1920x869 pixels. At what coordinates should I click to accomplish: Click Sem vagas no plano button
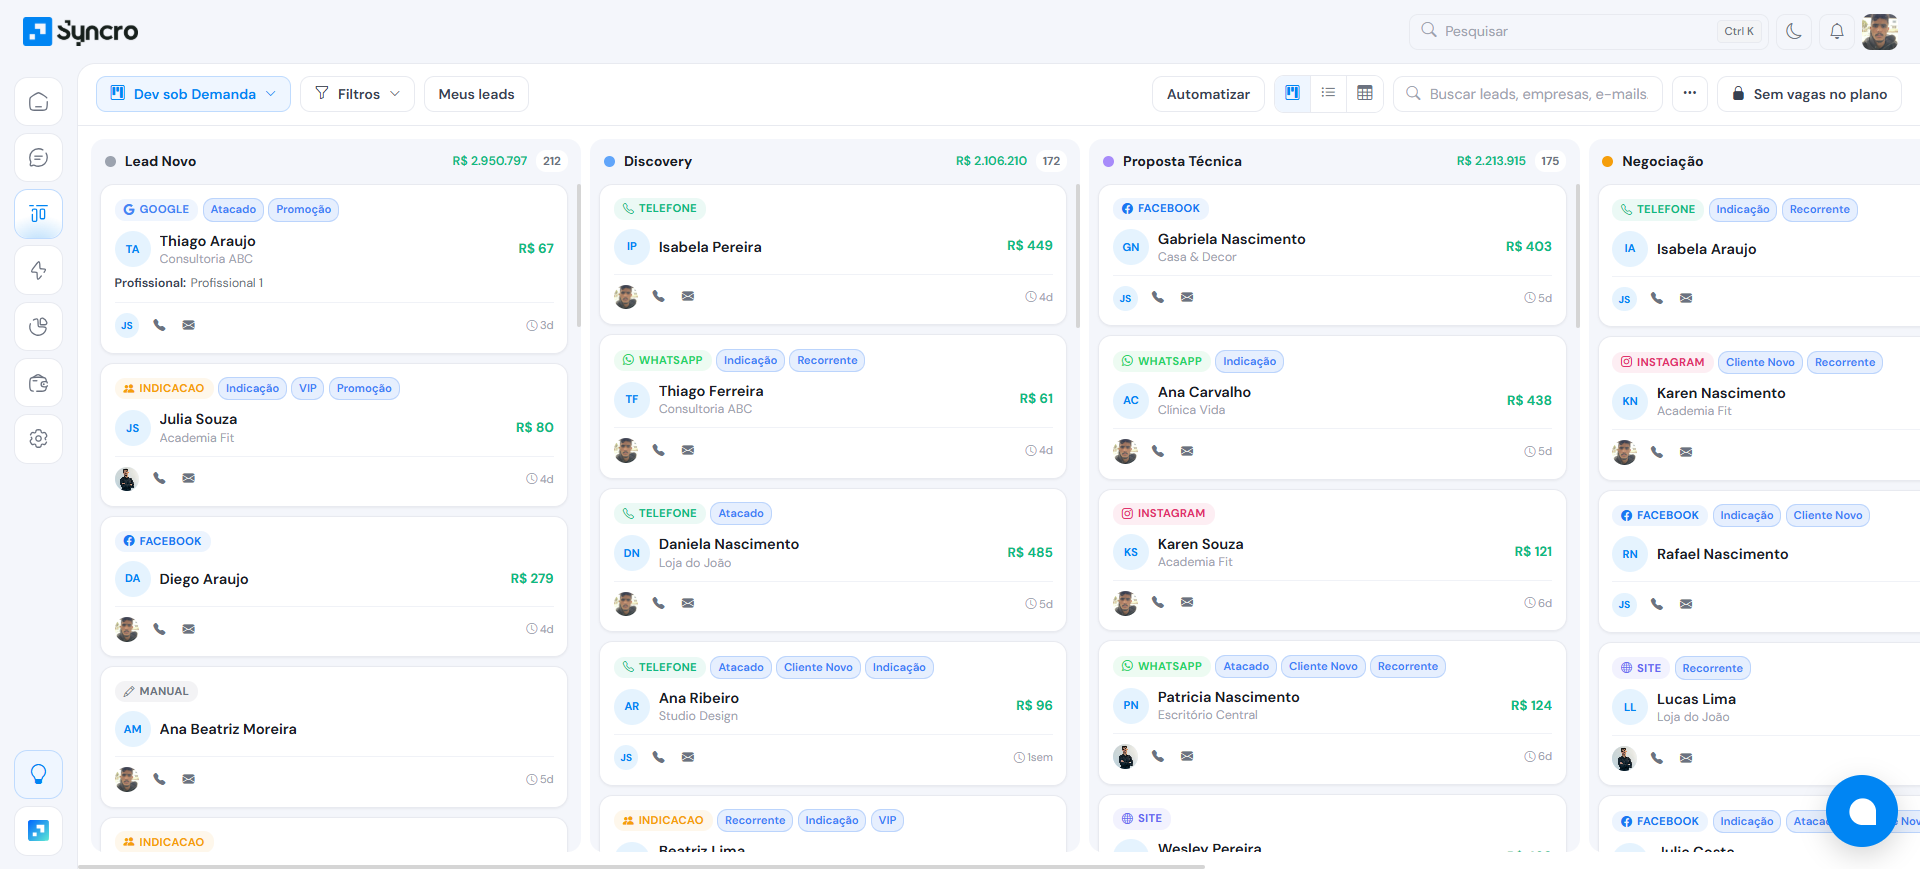1809,94
